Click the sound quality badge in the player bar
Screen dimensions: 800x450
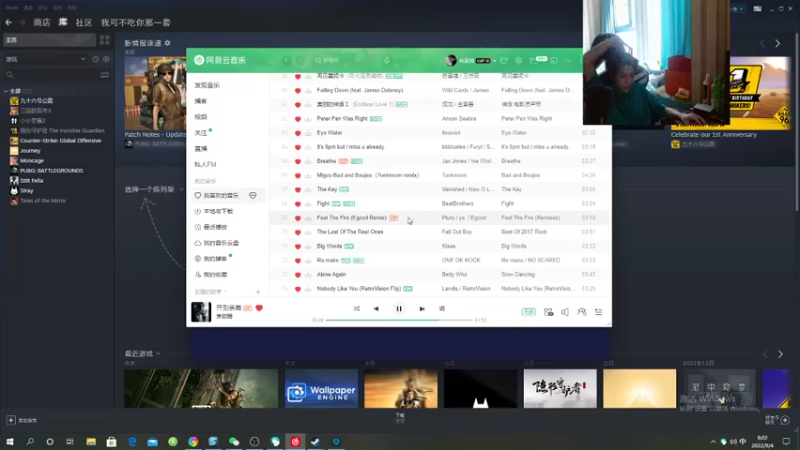(529, 312)
